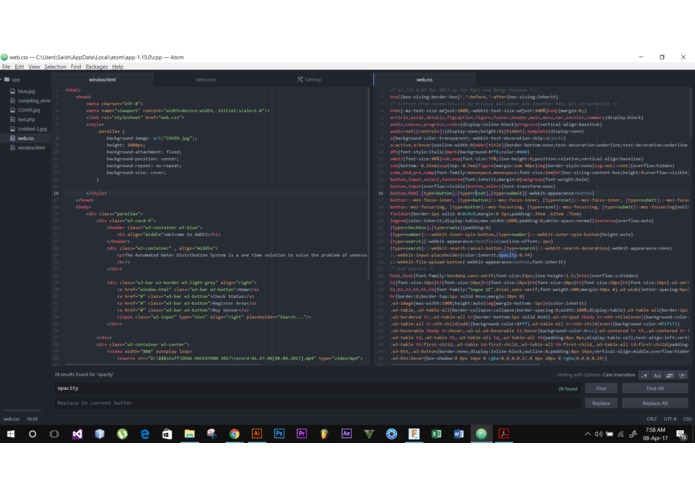This screenshot has height=494, width=695.
Task: Click the folder icon beside cpp
Action: pyautogui.click(x=7, y=79)
